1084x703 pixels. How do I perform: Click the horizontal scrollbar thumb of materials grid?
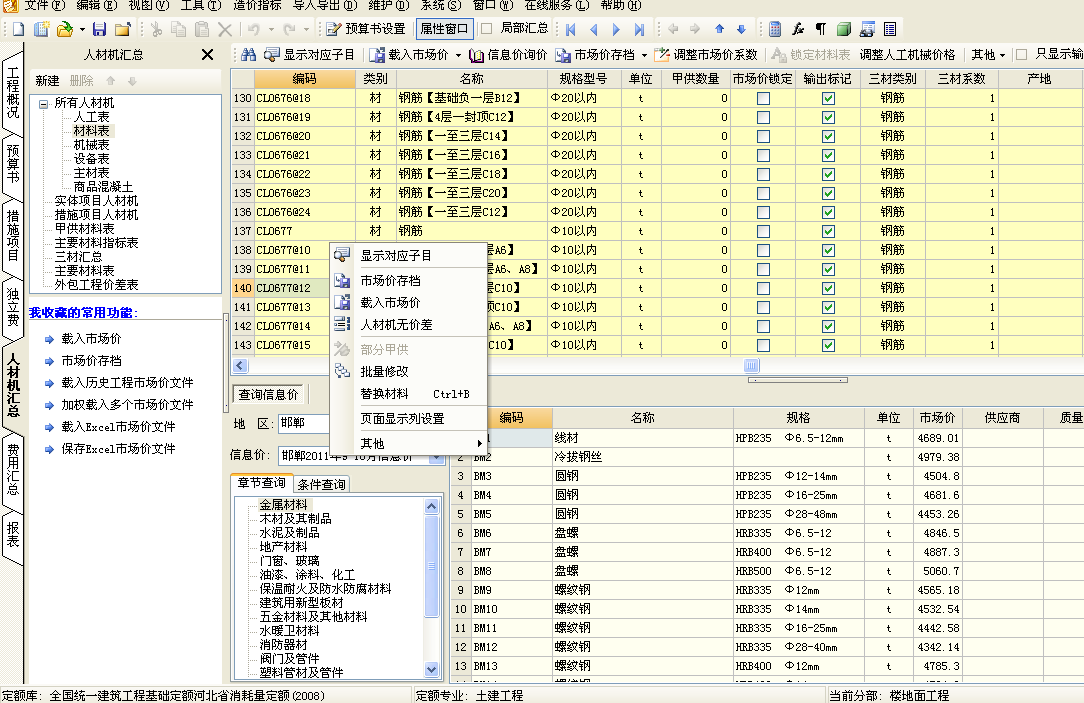point(751,366)
